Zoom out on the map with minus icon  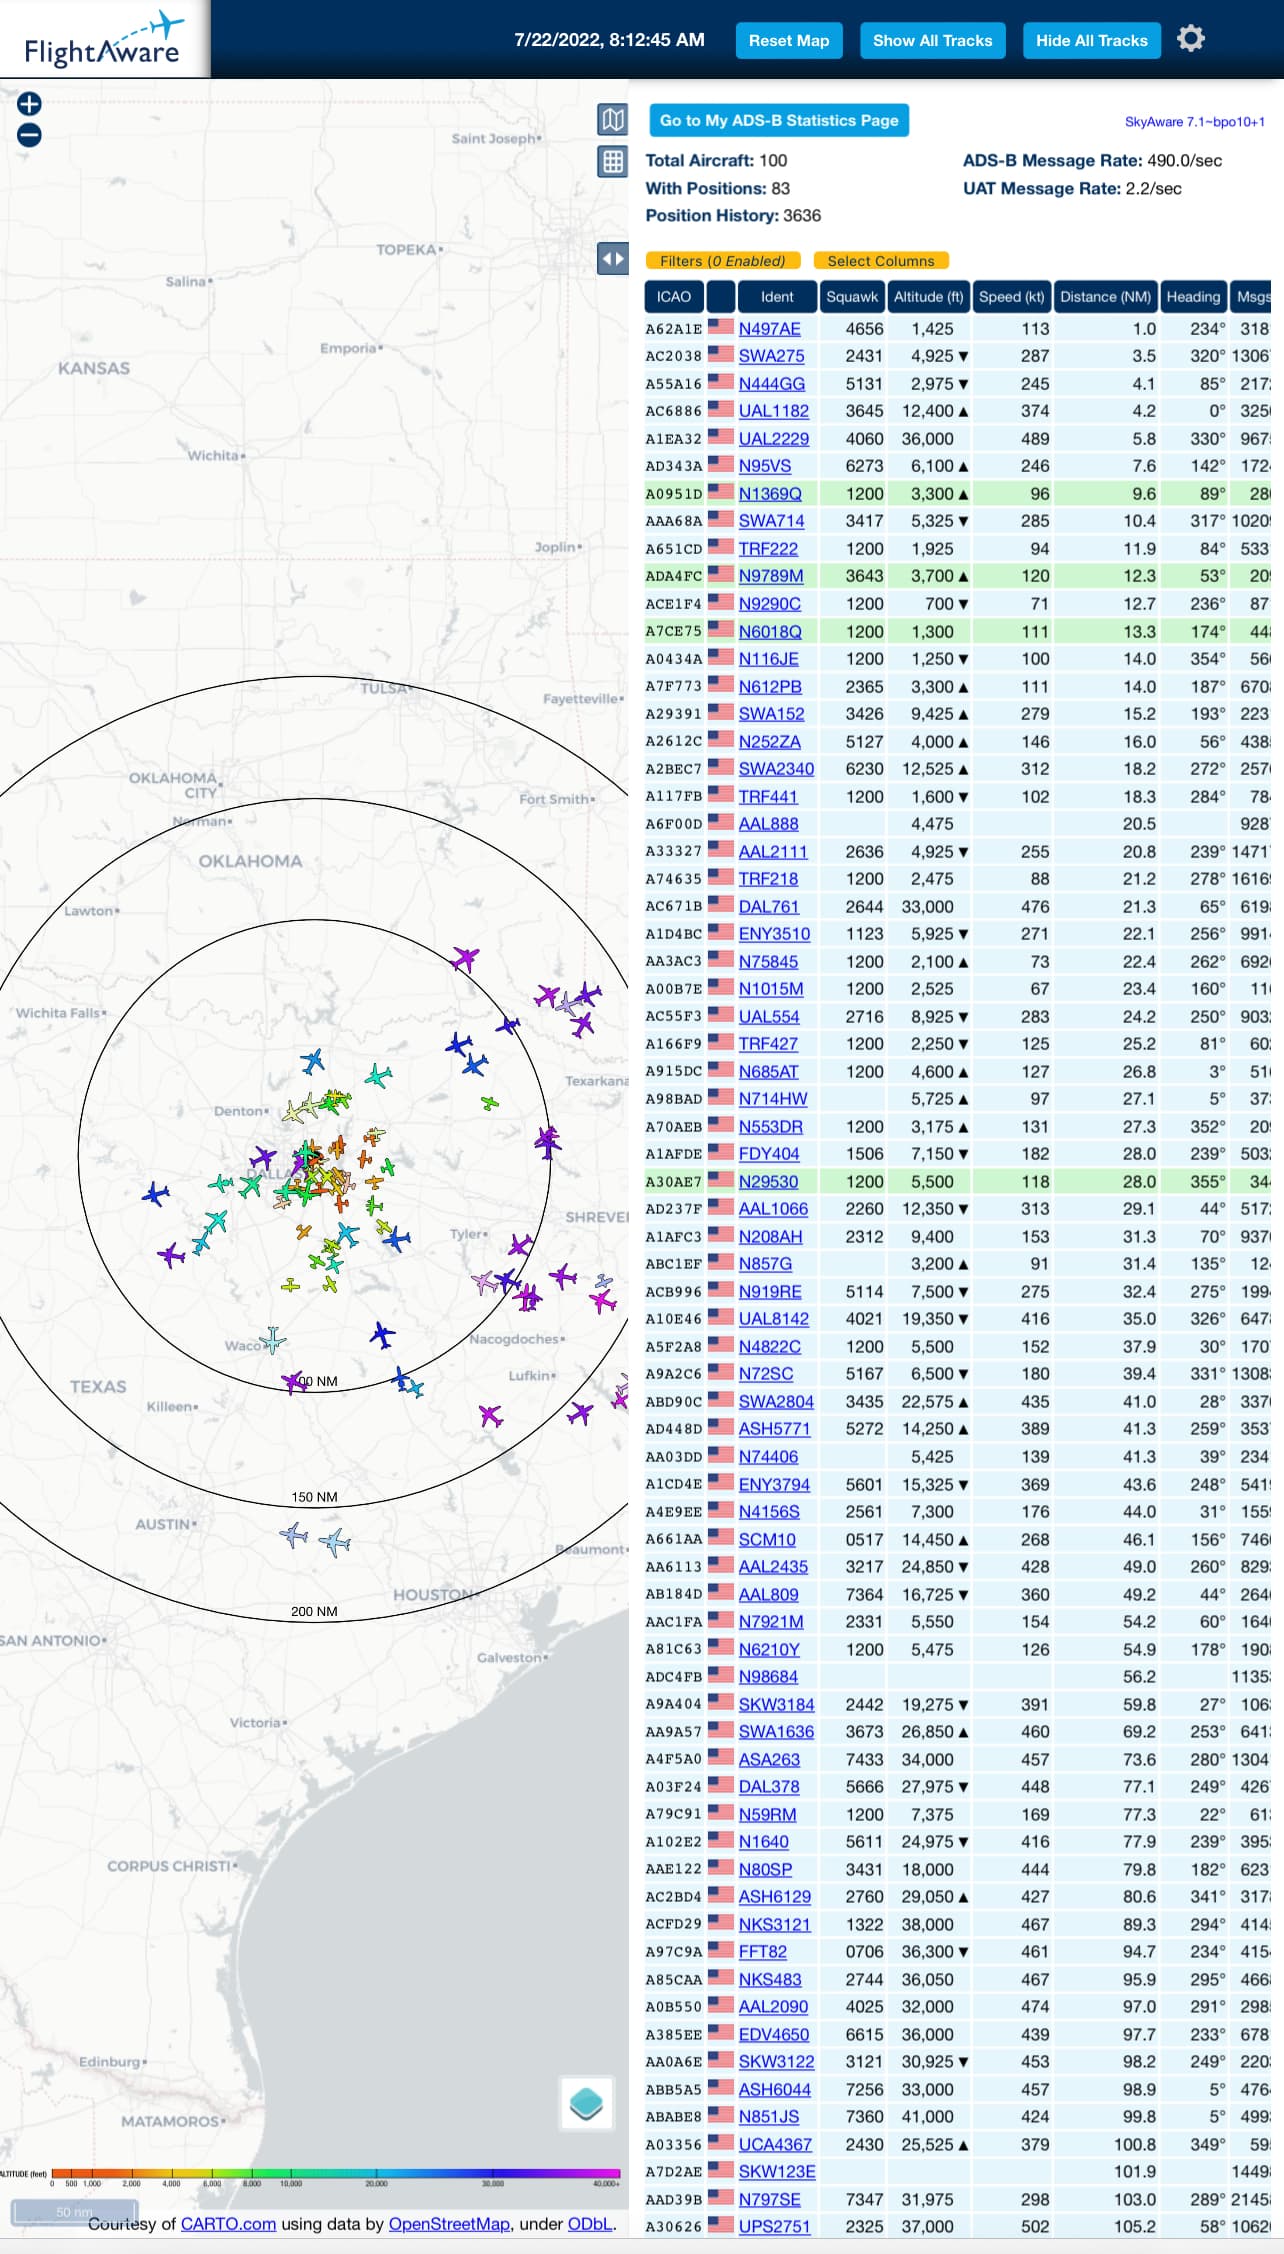[x=29, y=135]
